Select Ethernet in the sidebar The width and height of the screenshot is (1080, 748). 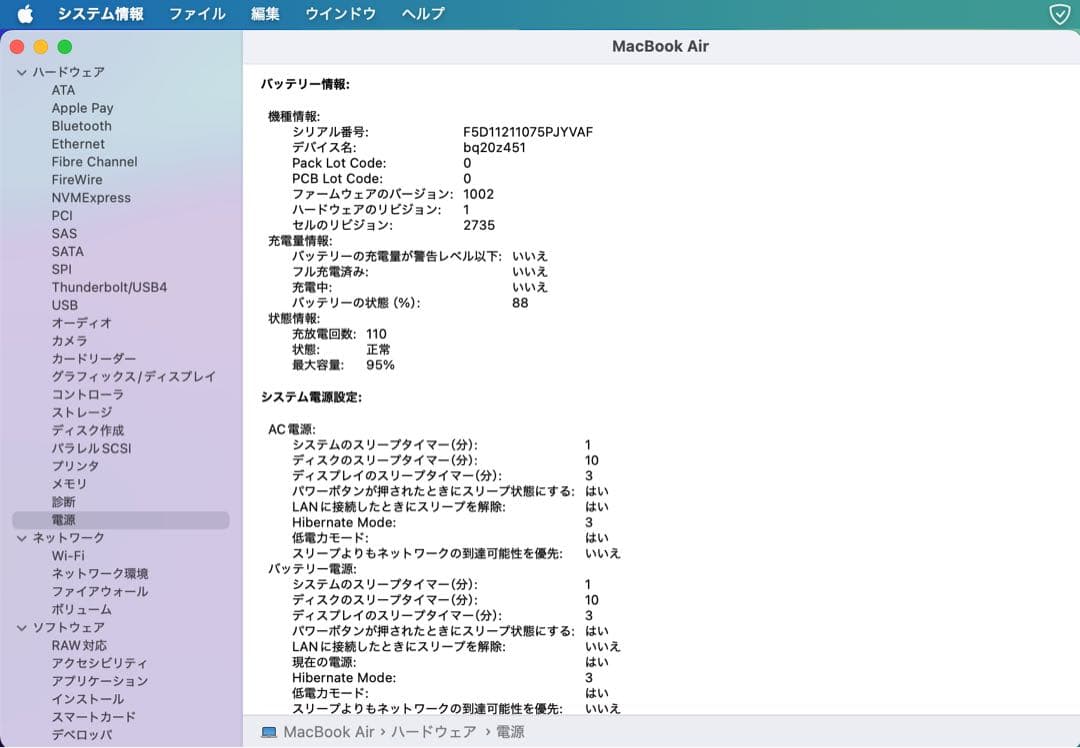pyautogui.click(x=78, y=144)
